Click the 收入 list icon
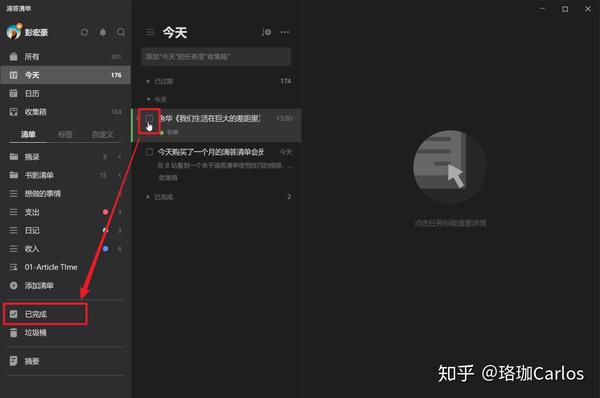 coord(13,249)
